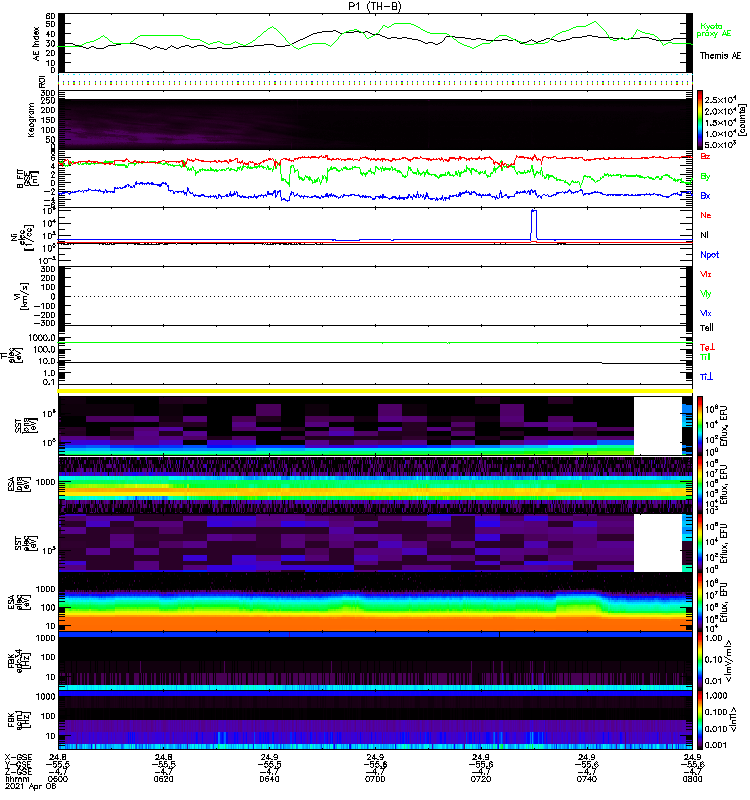Click the Keogram axis label
750x800 pixels.
pos(31,120)
